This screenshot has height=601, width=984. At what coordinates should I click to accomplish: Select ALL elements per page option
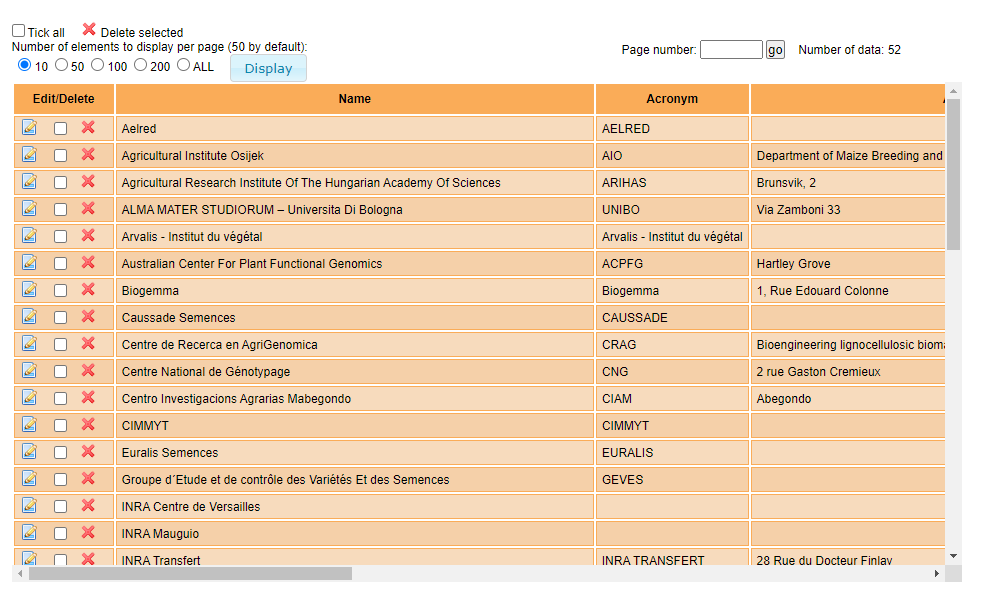(183, 65)
